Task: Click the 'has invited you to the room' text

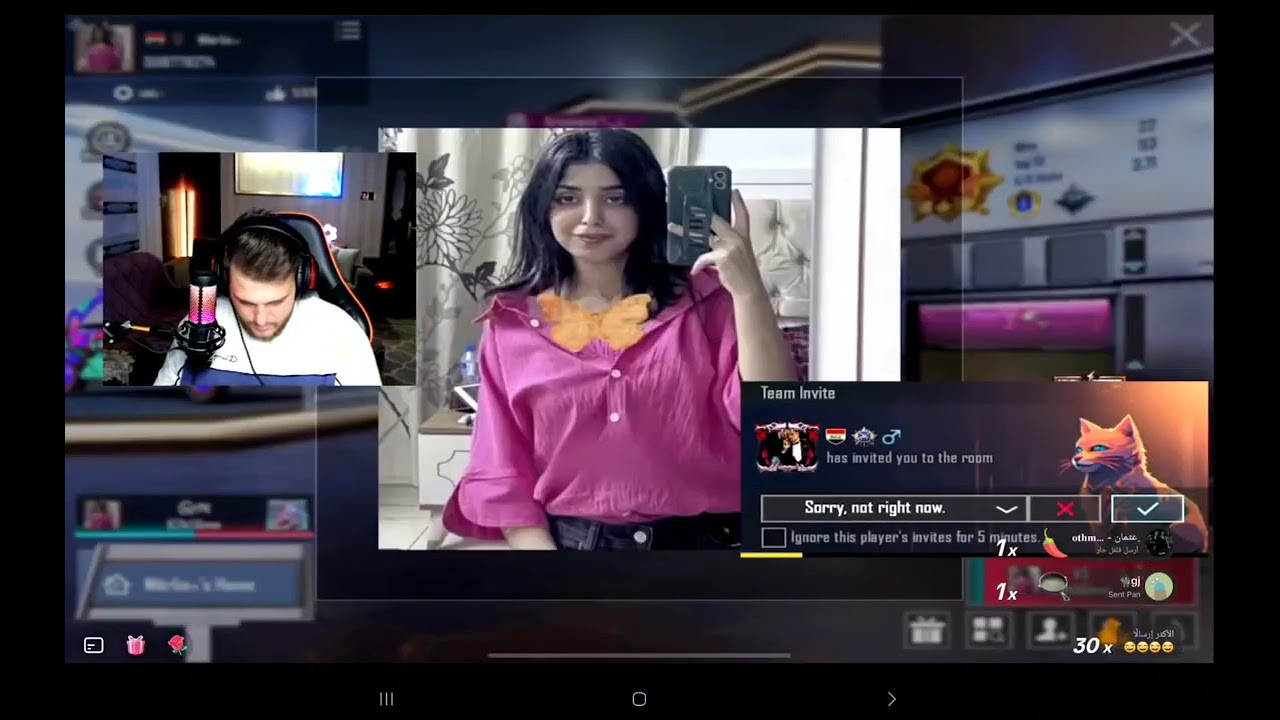Action: (909, 458)
